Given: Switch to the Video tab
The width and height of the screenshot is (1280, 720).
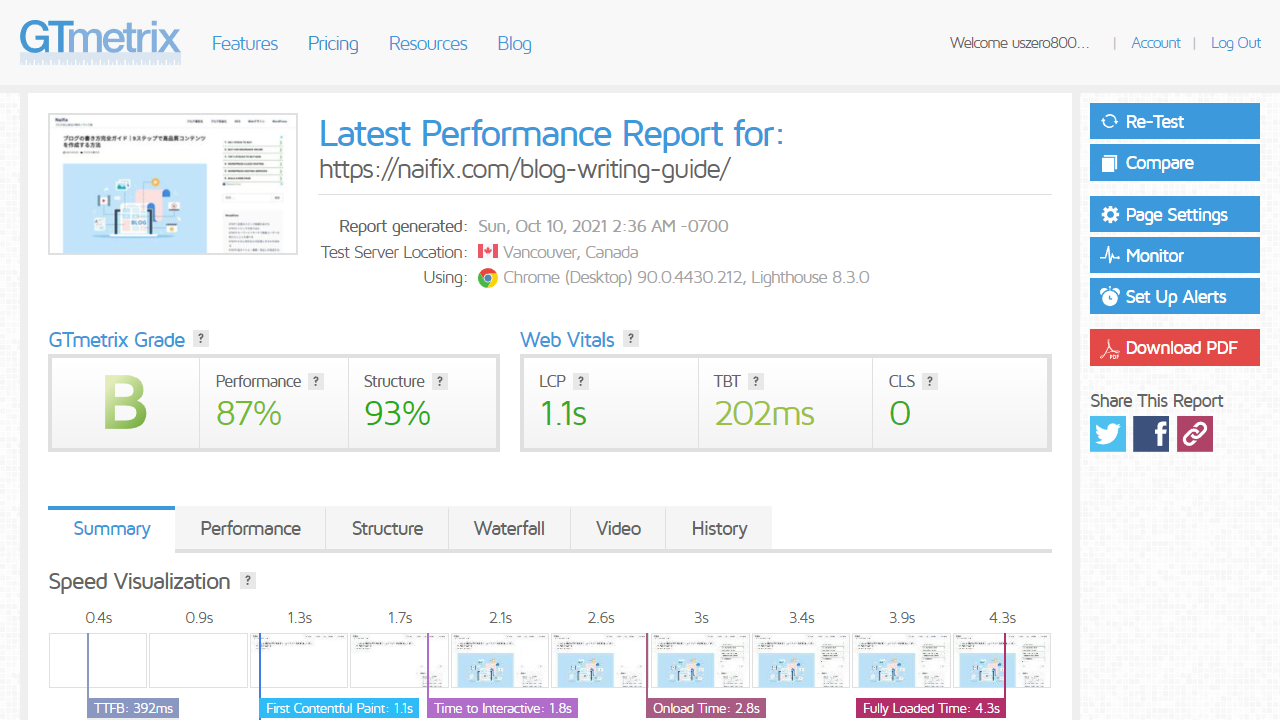Looking at the screenshot, I should (x=618, y=528).
